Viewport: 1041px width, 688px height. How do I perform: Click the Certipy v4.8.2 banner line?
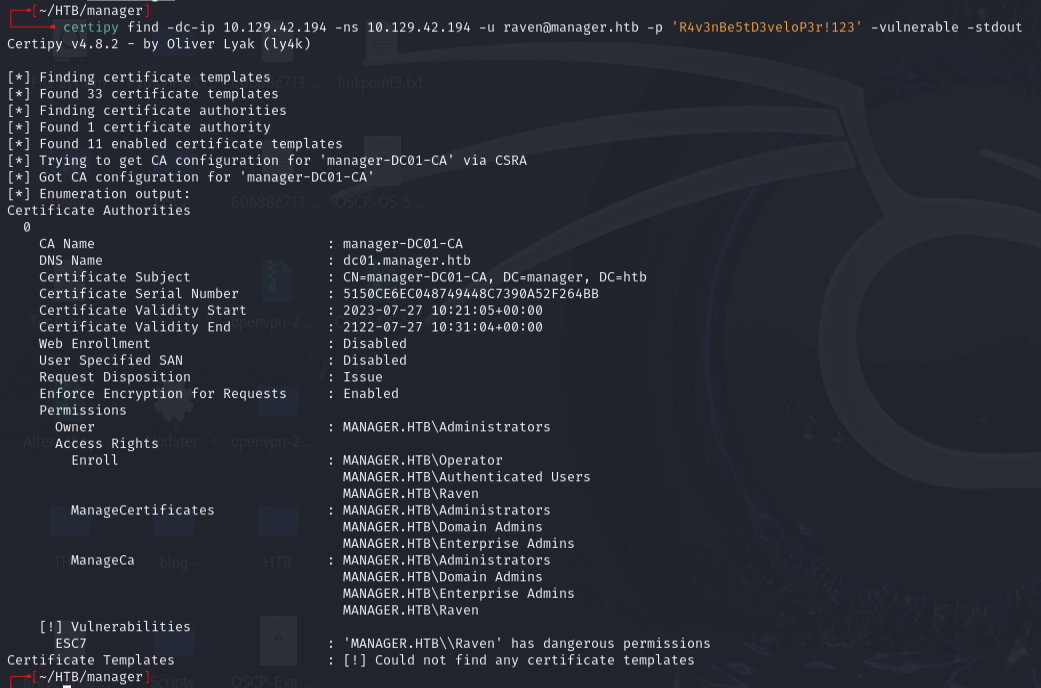tap(159, 44)
